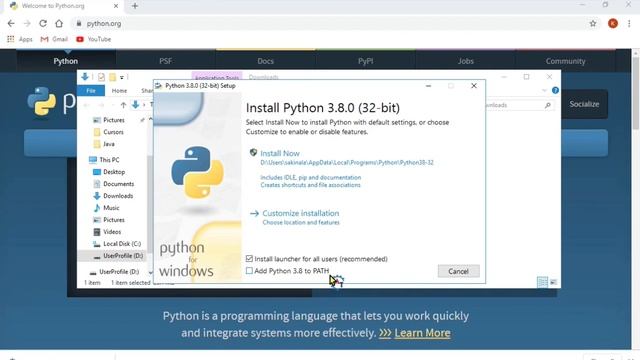The height and width of the screenshot is (360, 640).
Task: Uncheck Install launcher for all users
Action: click(249, 258)
